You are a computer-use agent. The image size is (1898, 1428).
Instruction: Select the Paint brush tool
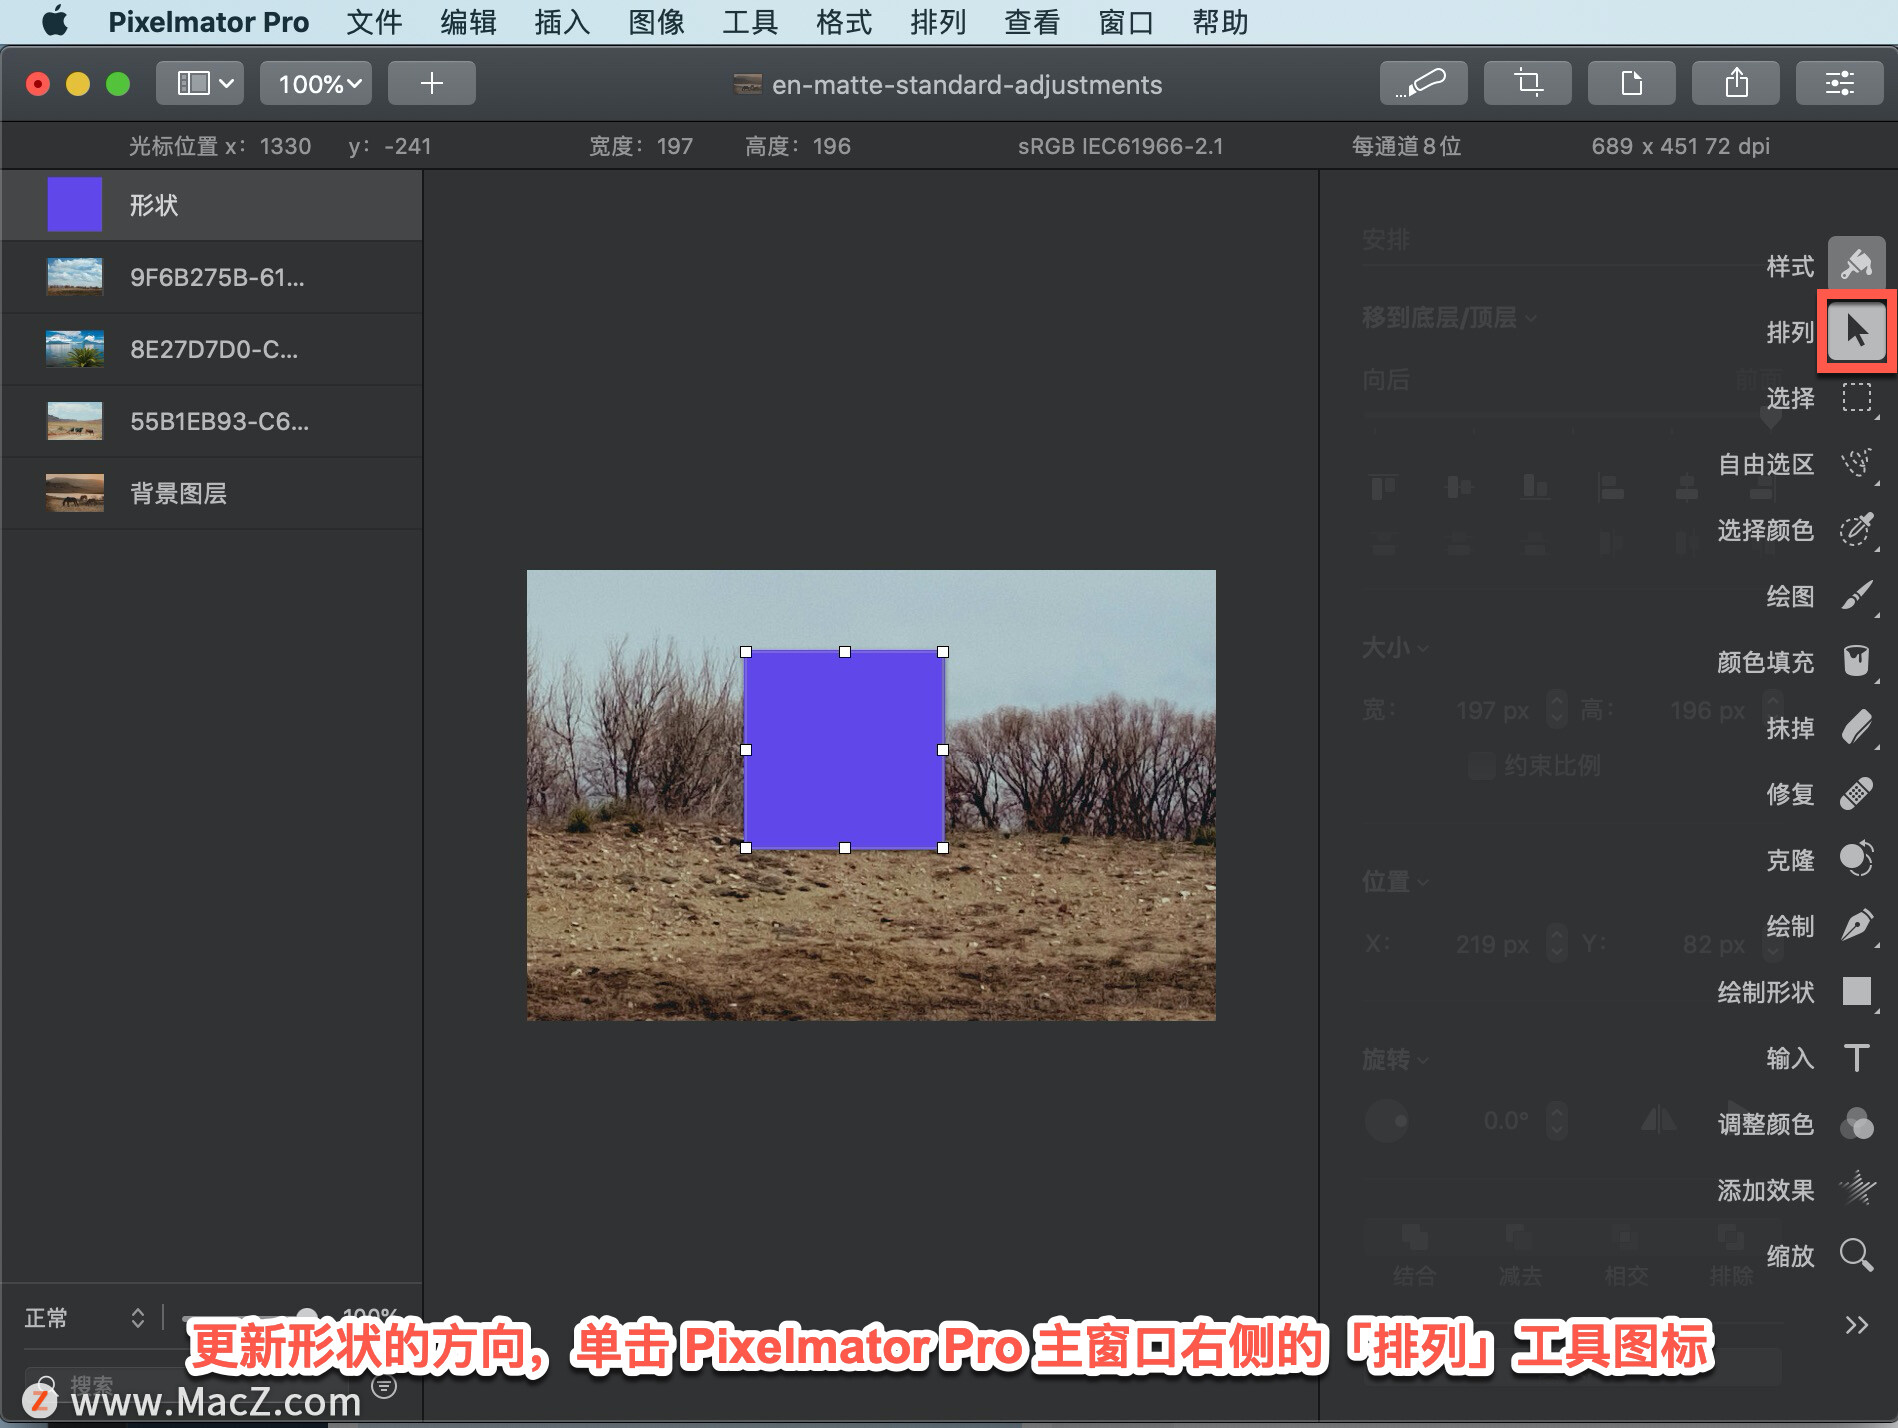[x=1856, y=595]
